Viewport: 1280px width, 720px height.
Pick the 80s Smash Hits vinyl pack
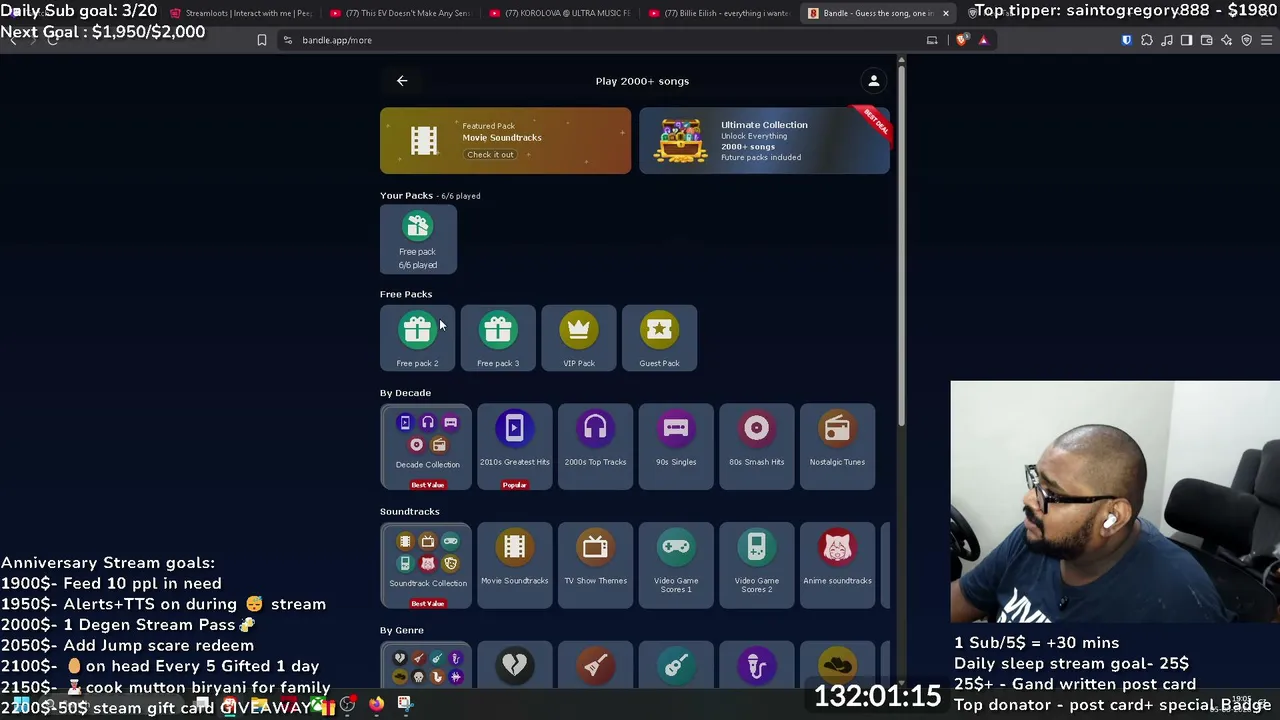(x=756, y=446)
